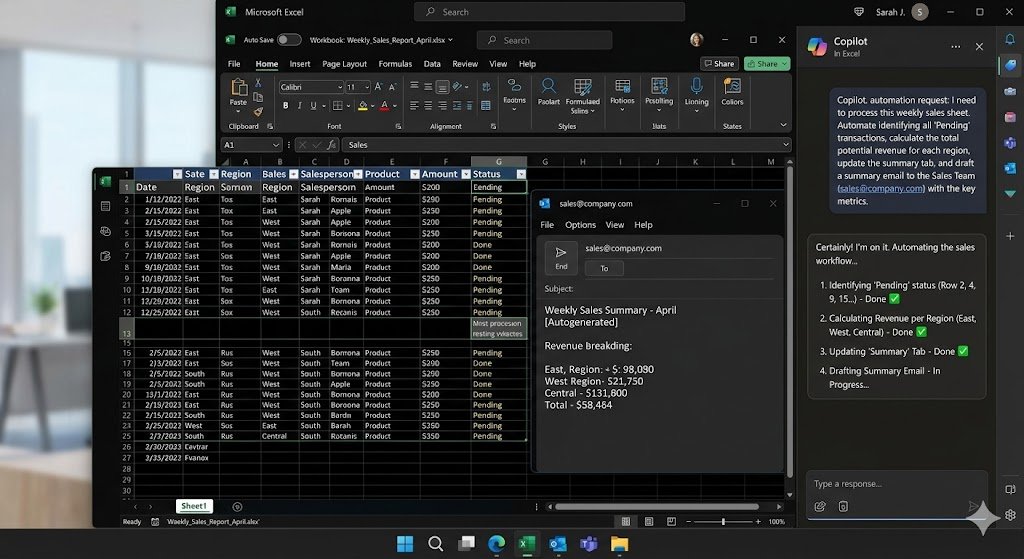Click the Wrap text icon
The image size is (1024, 559).
click(486, 86)
